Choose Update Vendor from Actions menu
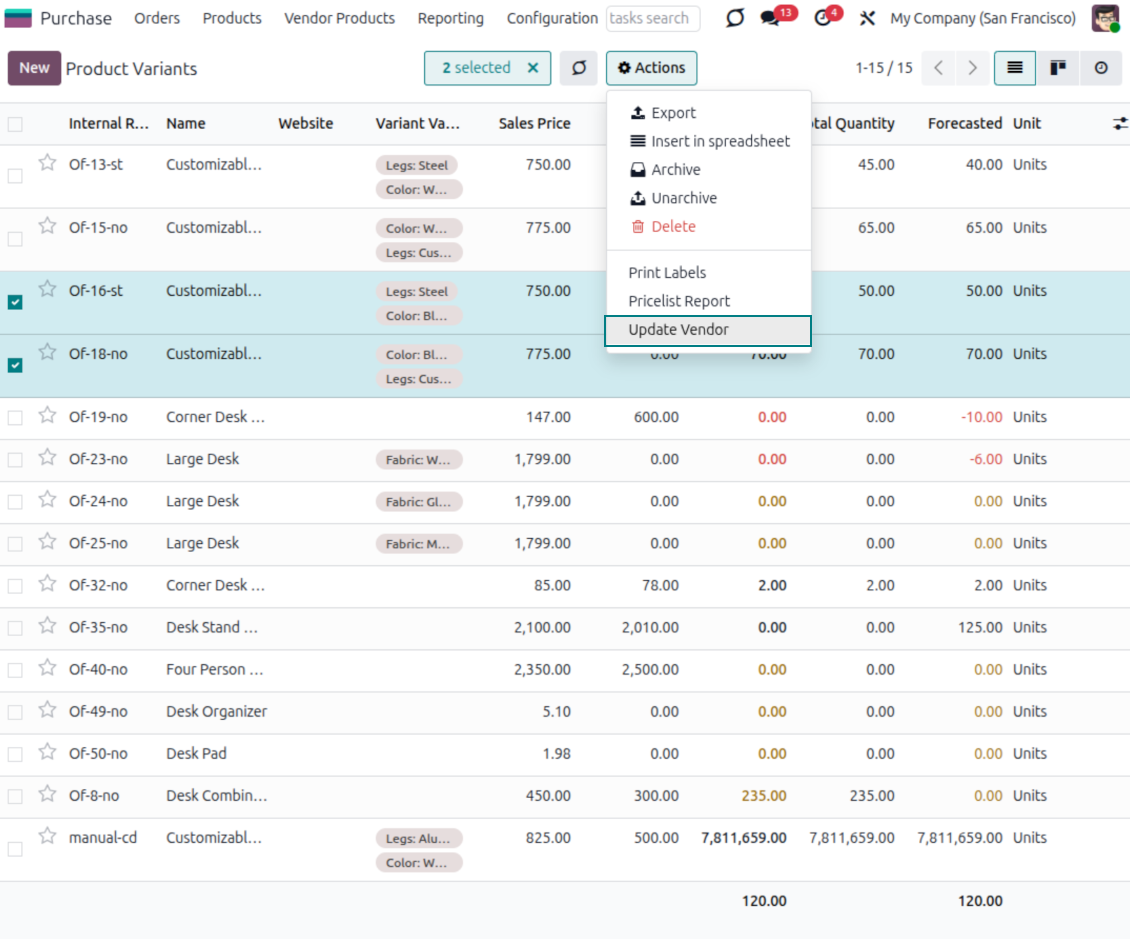Viewport: 1130px width, 939px height. tap(678, 330)
